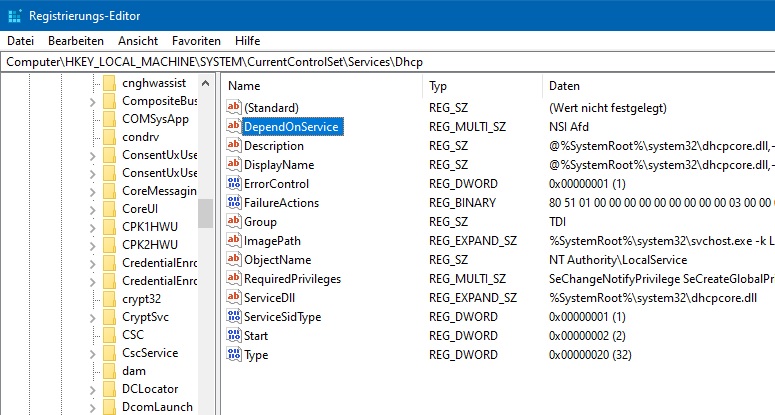Click the tree scrollbar up arrow
Viewport: 775px width, 415px height.
206,83
